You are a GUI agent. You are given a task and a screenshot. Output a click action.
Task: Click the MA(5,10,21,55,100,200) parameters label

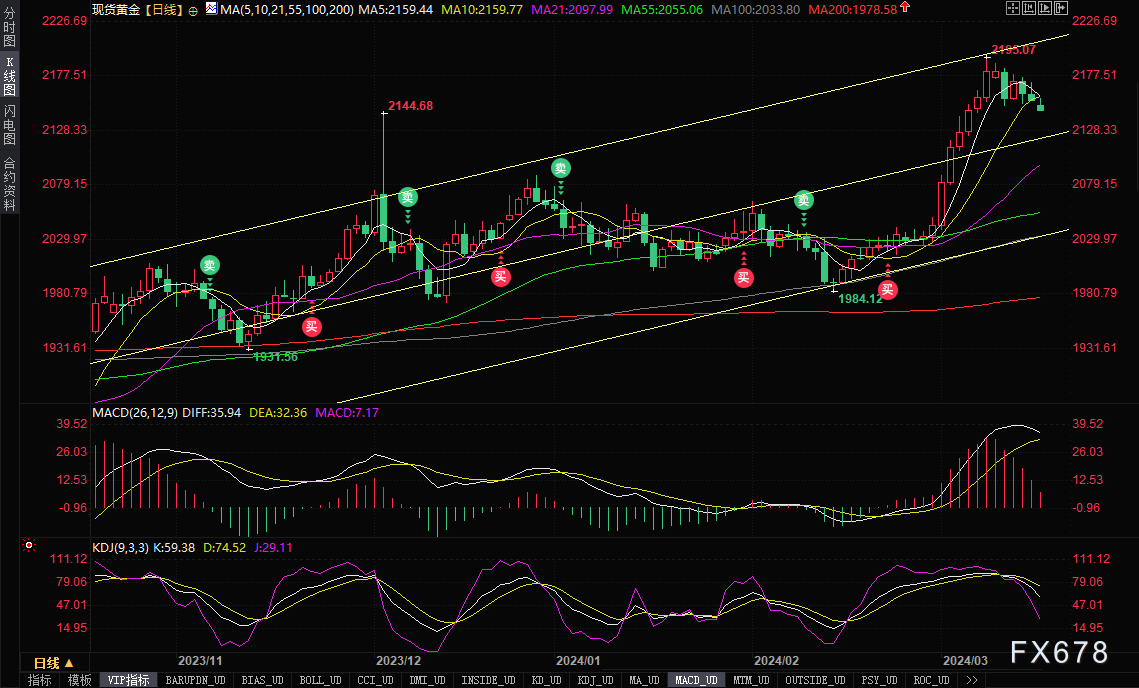click(287, 9)
